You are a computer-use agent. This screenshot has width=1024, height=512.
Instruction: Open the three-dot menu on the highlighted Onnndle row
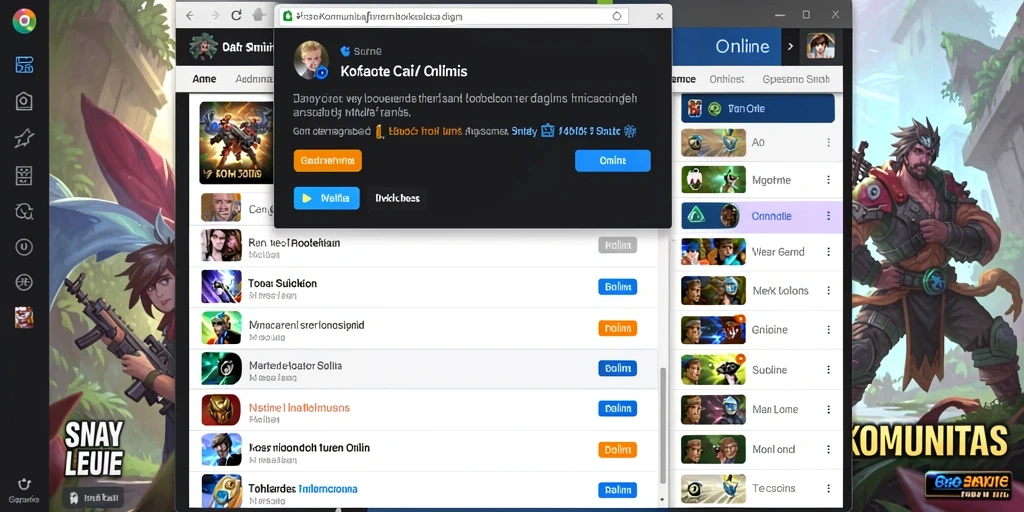pos(828,216)
